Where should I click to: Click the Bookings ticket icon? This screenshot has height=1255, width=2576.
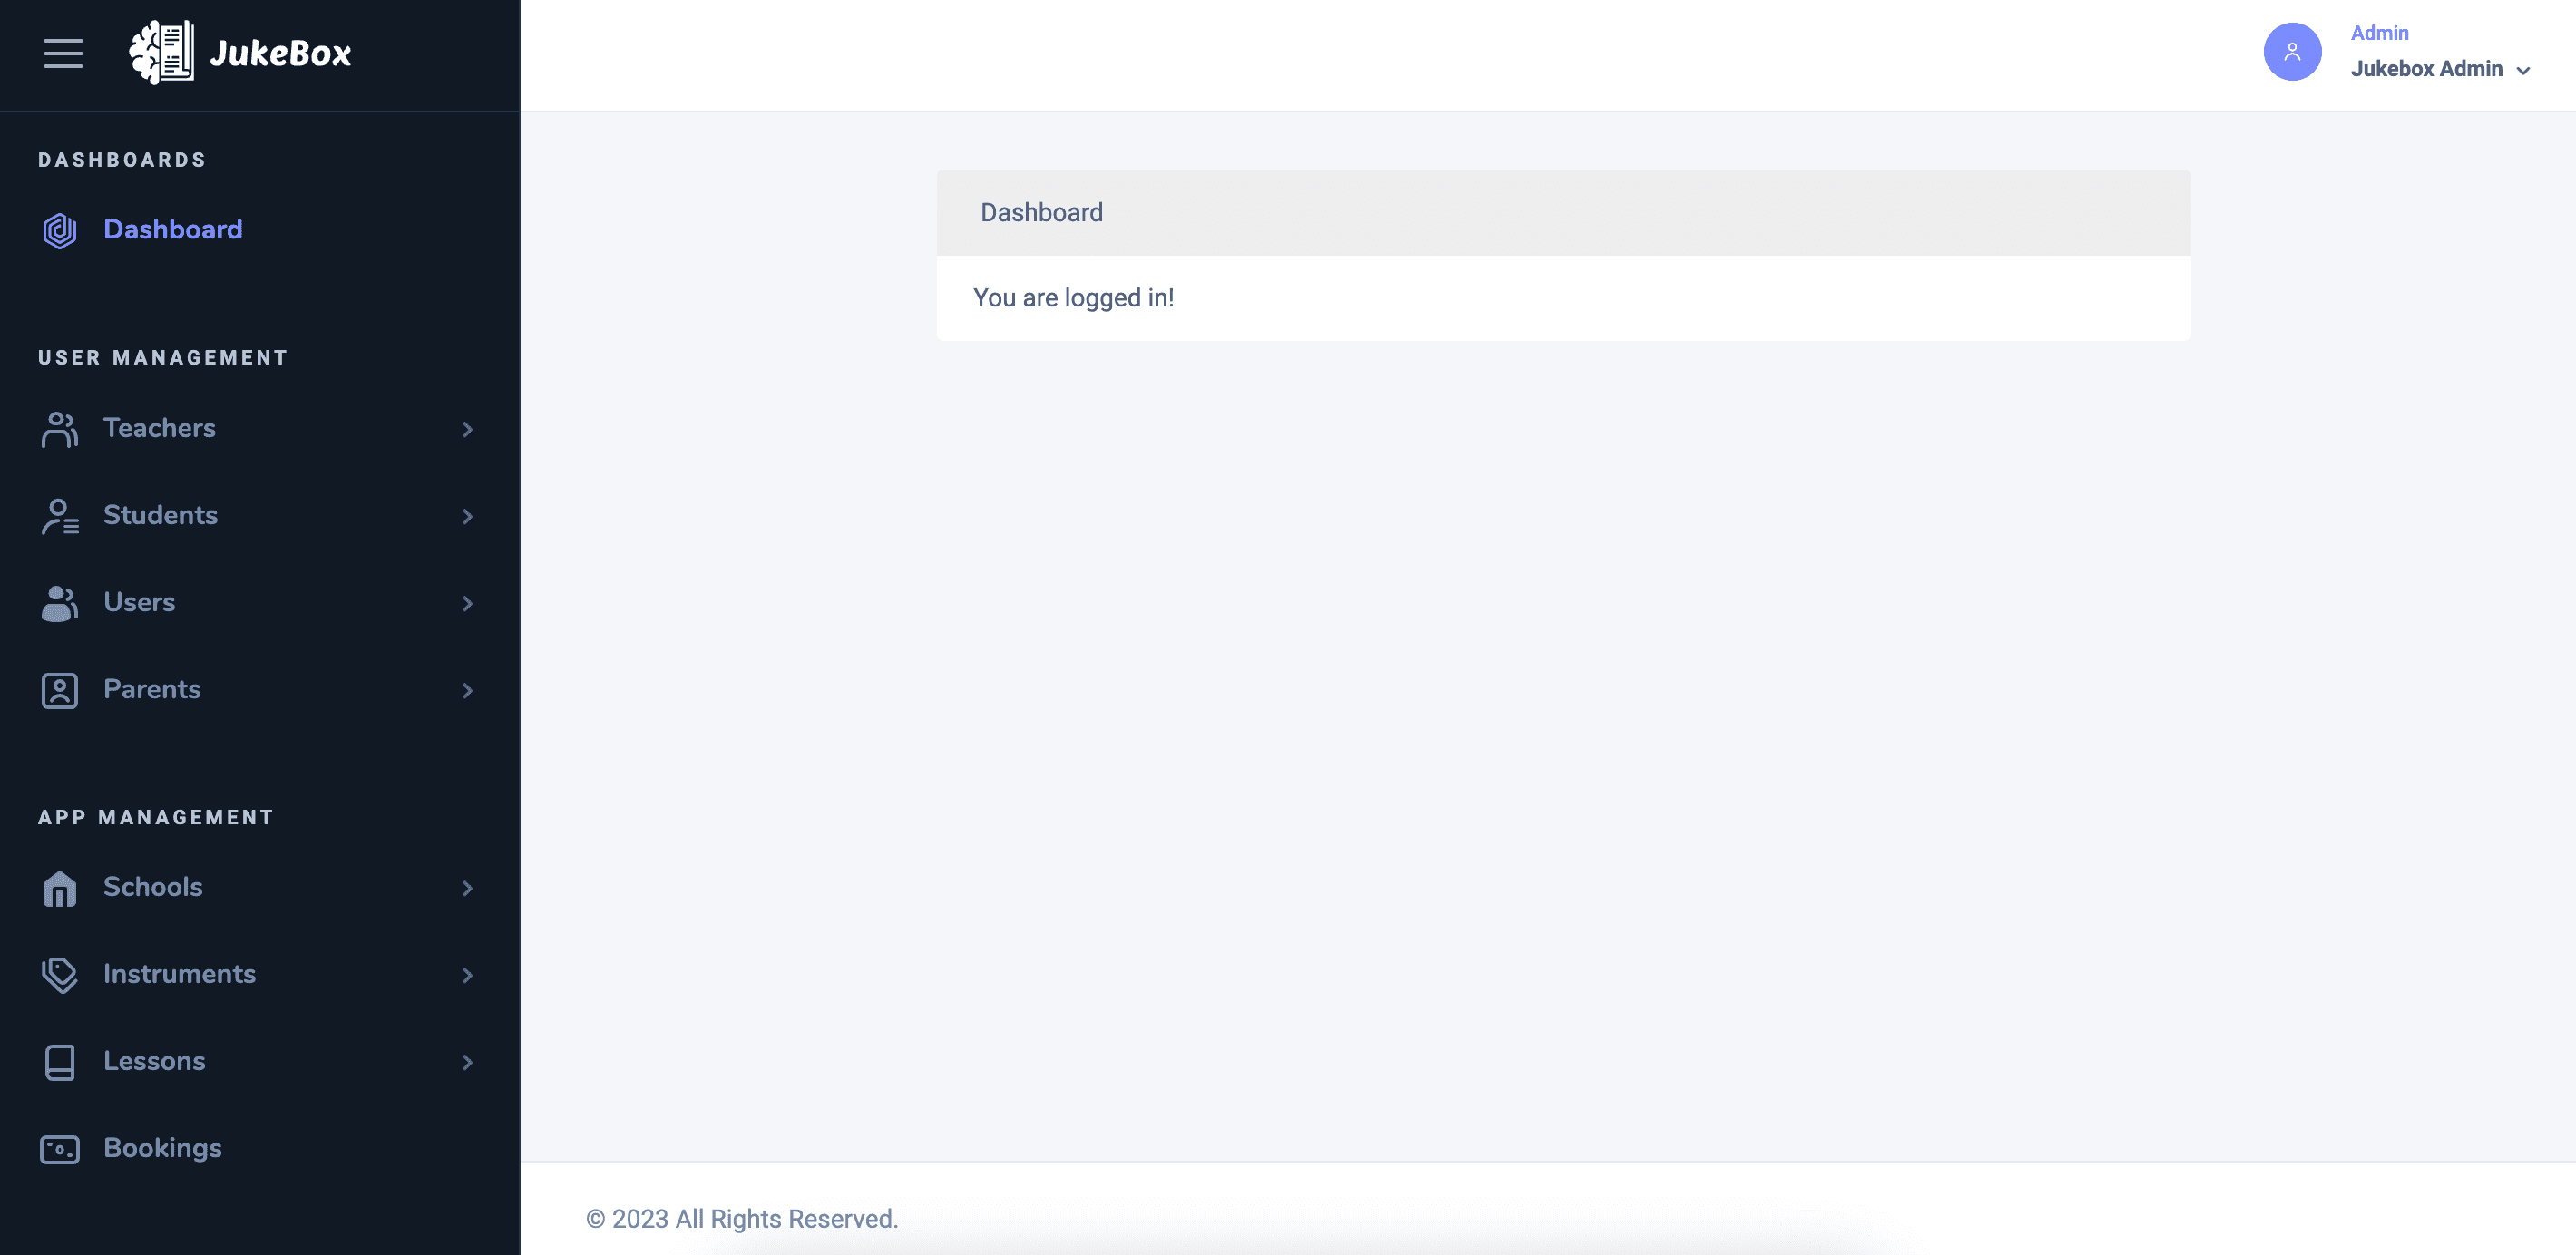point(60,1149)
